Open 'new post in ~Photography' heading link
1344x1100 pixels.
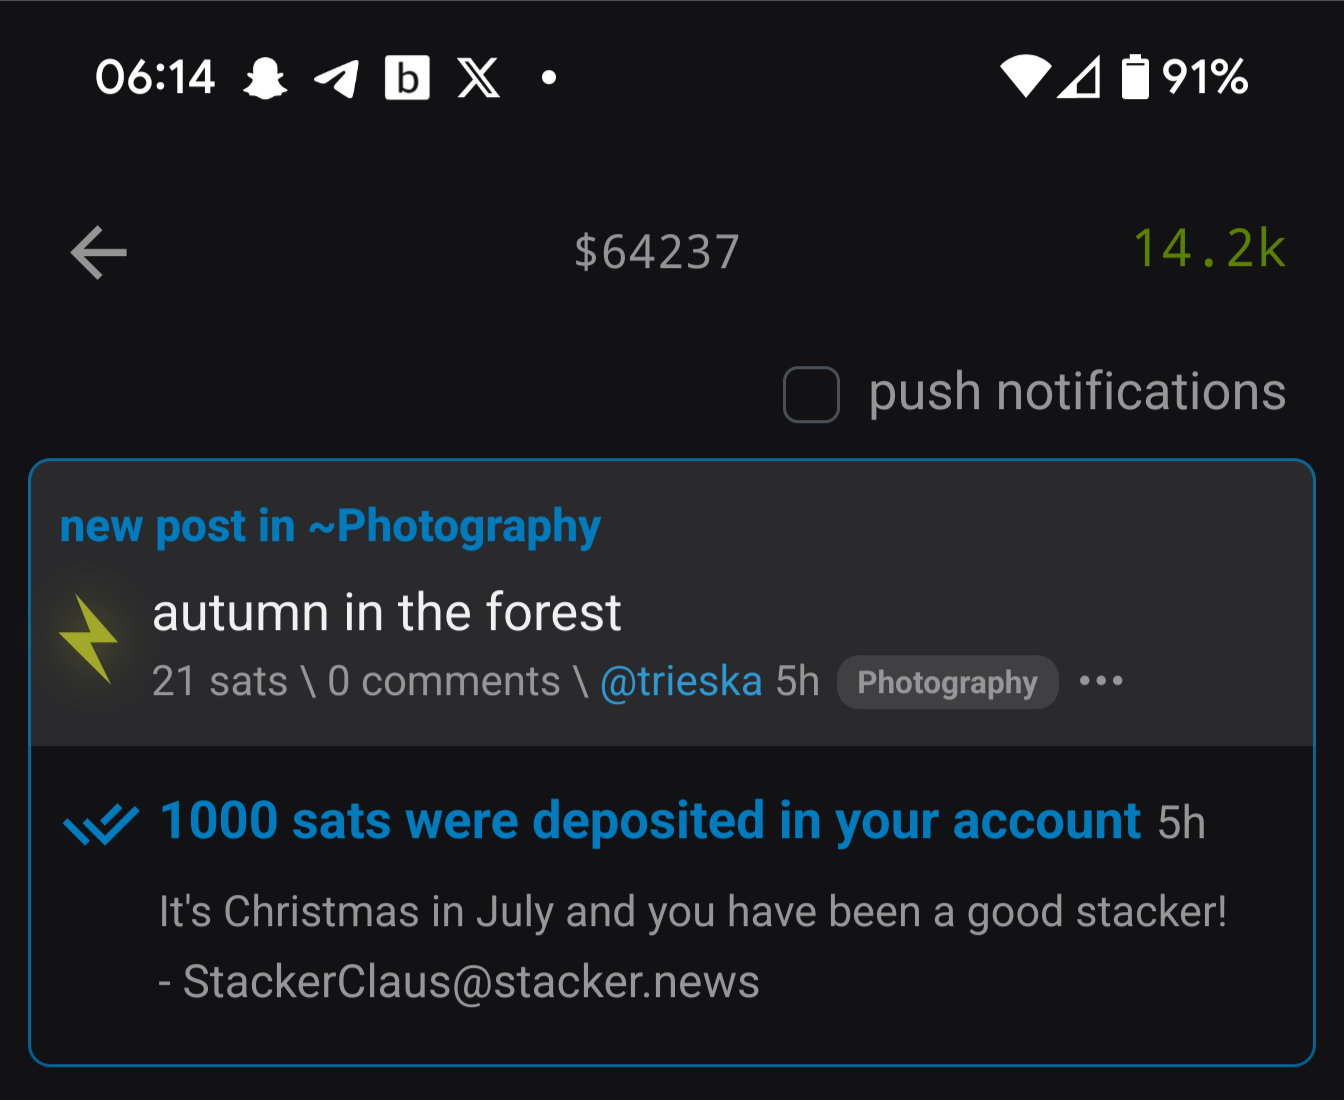coord(330,526)
